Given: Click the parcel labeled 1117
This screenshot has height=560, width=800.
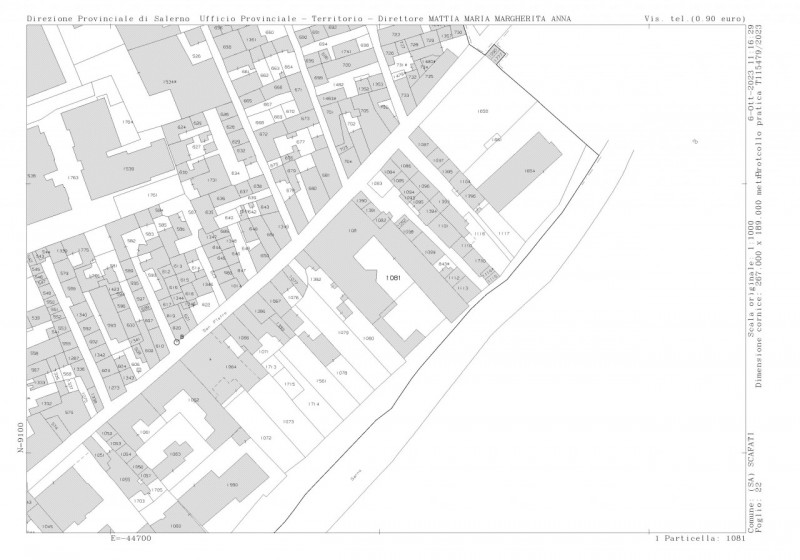Looking at the screenshot, I should coord(504,233).
